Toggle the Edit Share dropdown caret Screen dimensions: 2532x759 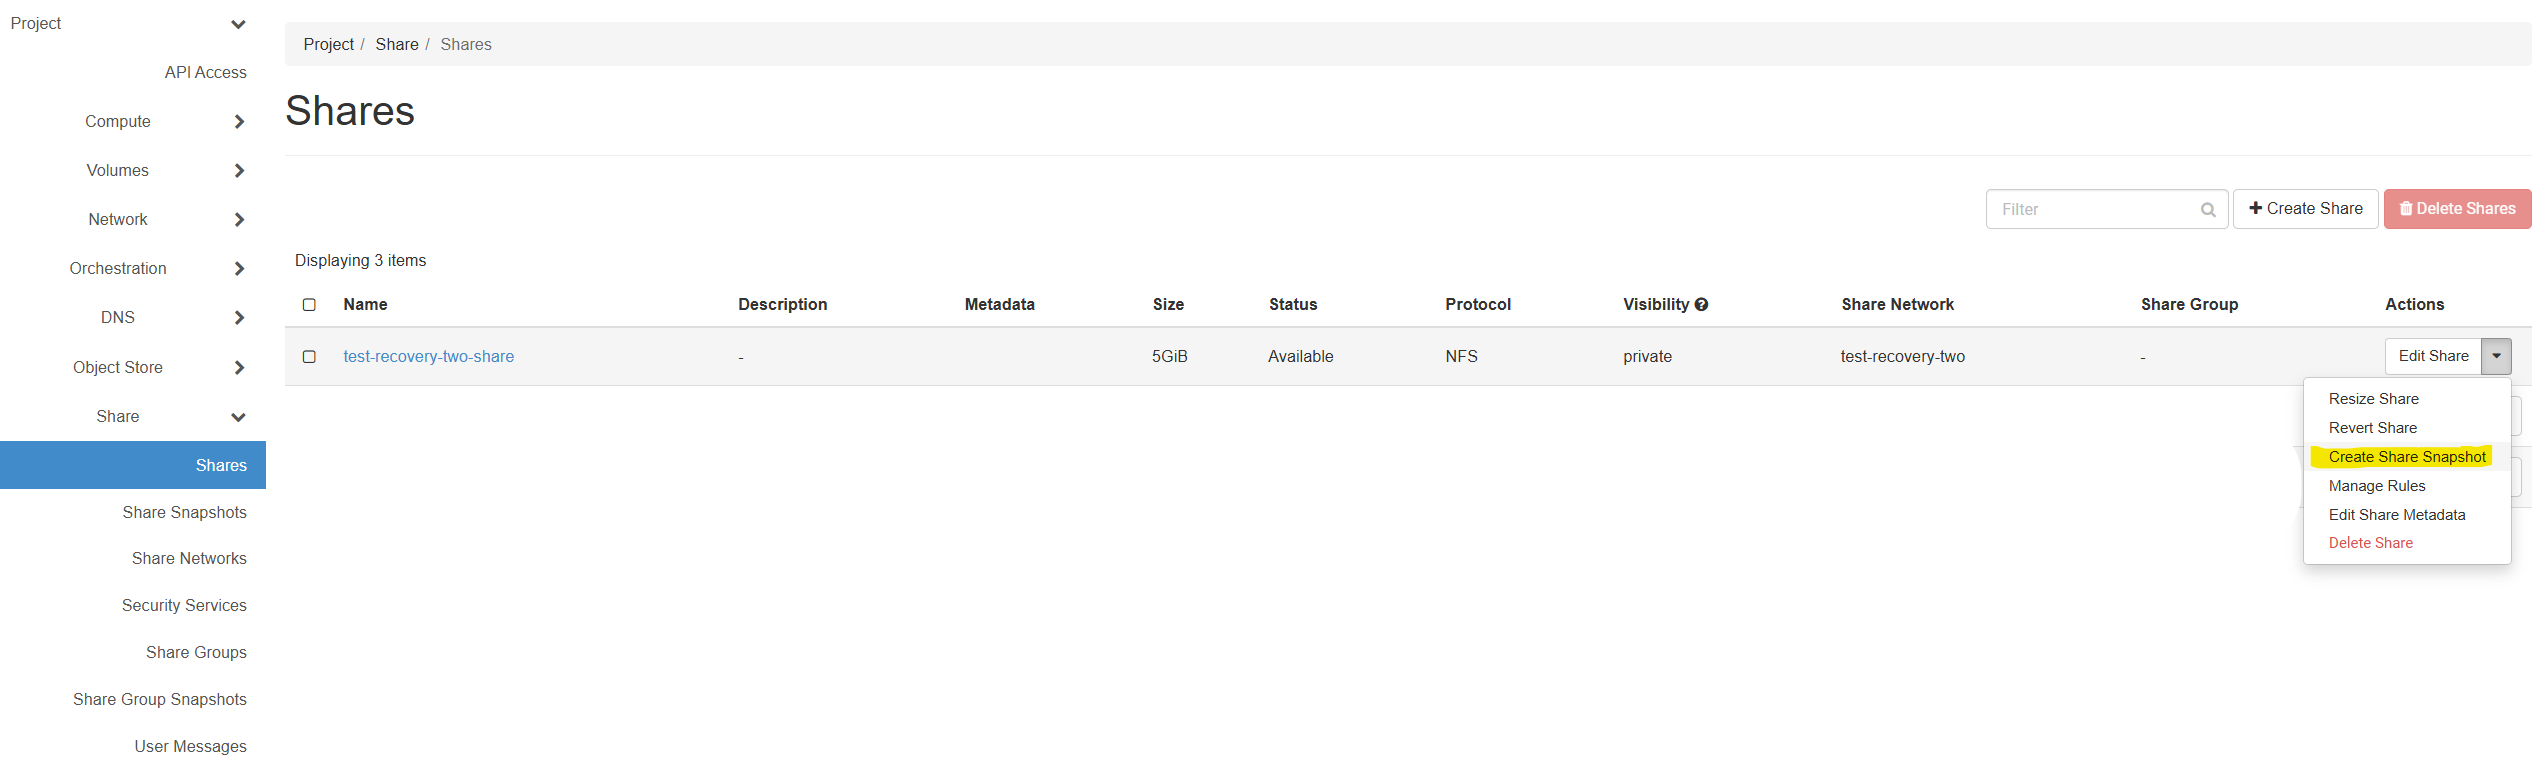(2496, 356)
